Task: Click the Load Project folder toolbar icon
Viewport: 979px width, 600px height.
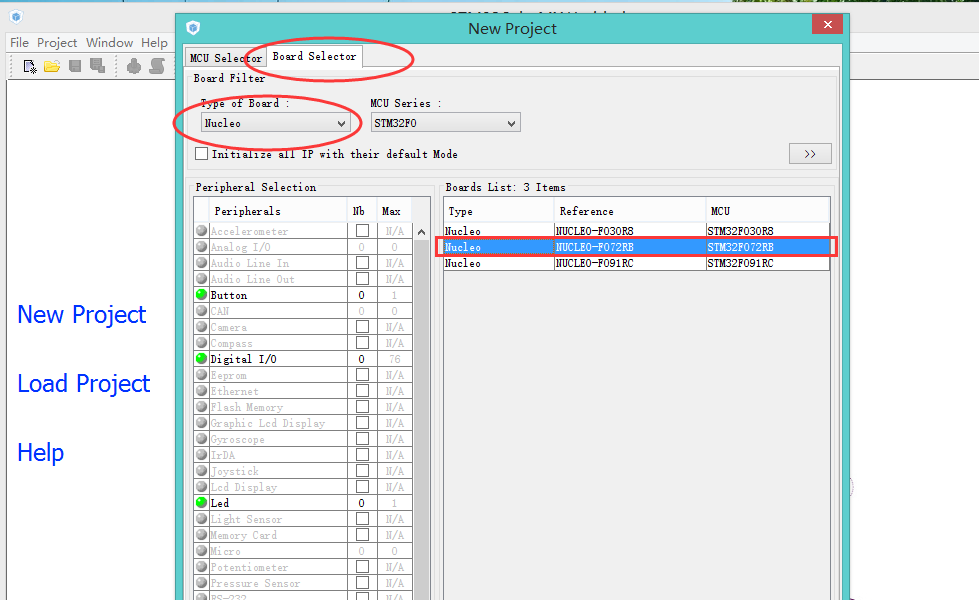Action: 52,66
